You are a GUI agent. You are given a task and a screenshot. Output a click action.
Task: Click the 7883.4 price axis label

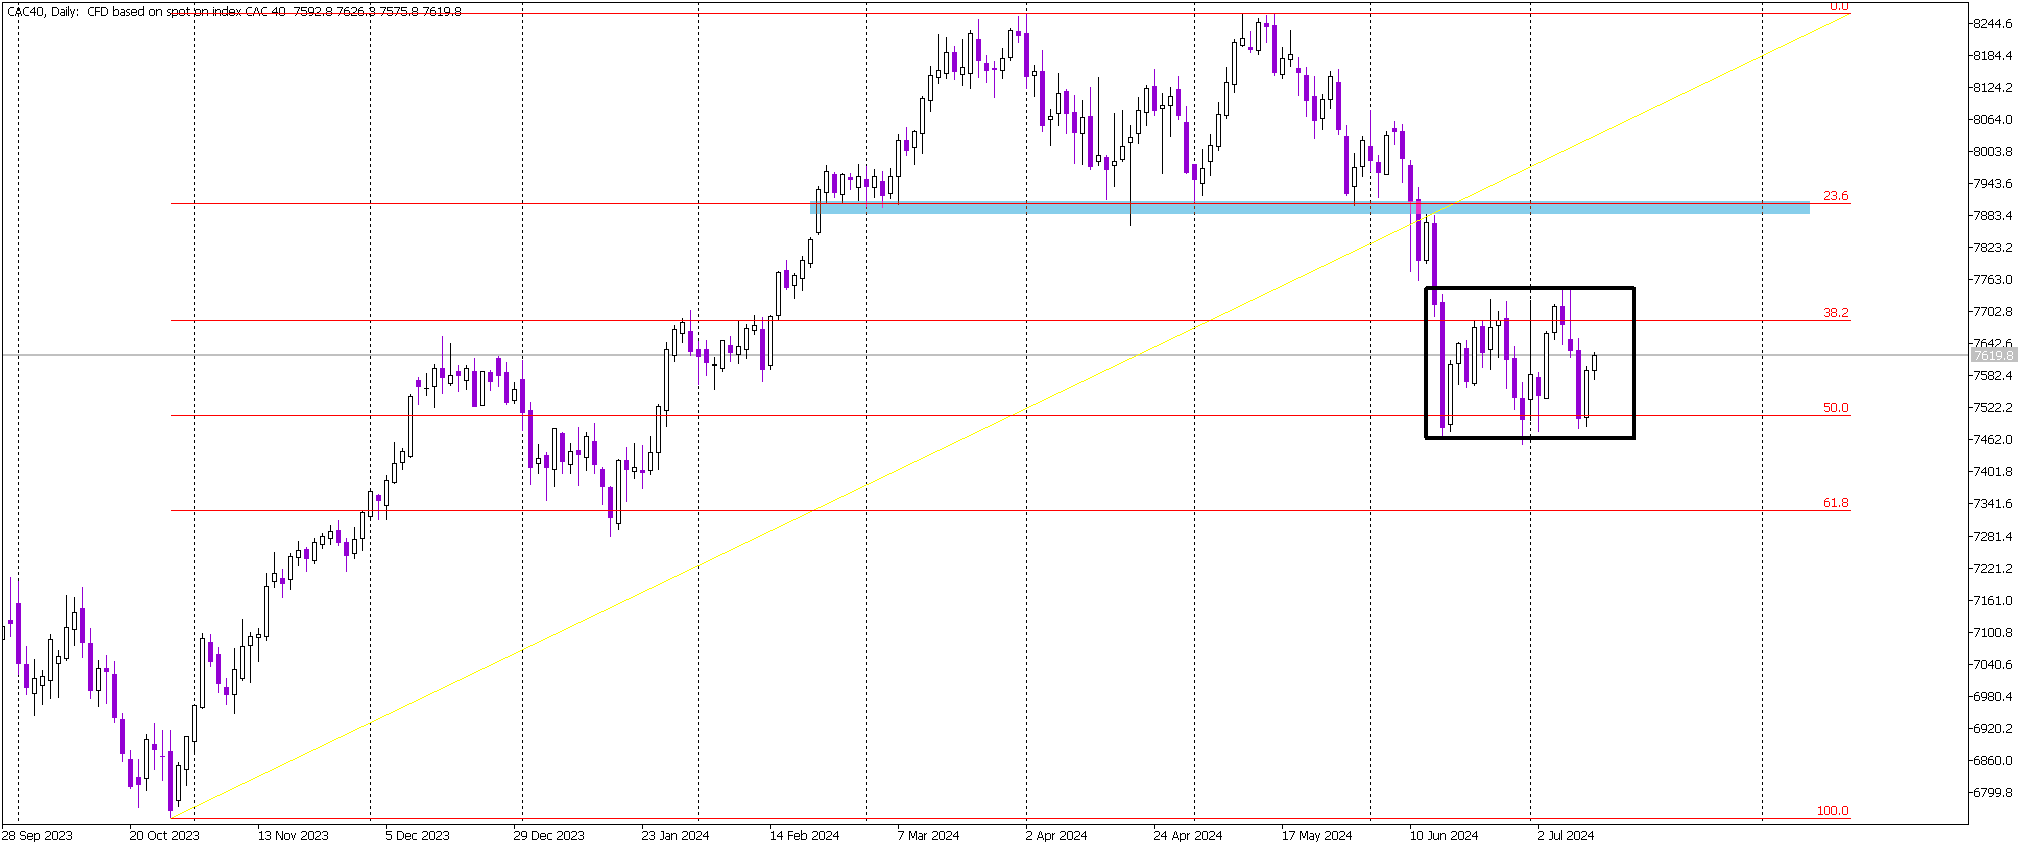point(1993,216)
